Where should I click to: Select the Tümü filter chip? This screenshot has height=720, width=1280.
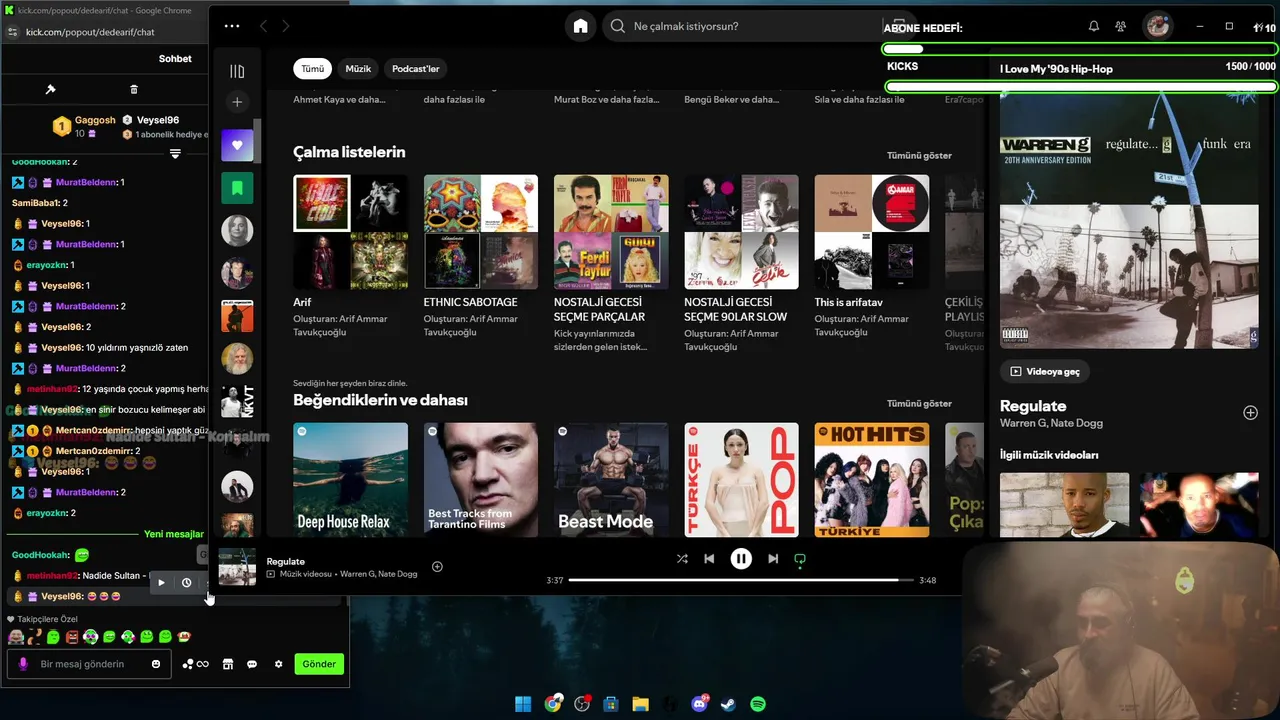[x=313, y=69]
